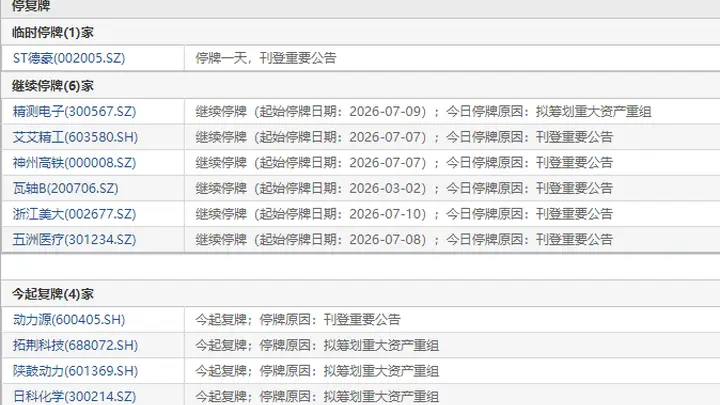Open 五洲医疗(301234.SZ) stock link
This screenshot has width=720, height=405.
pyautogui.click(x=74, y=240)
